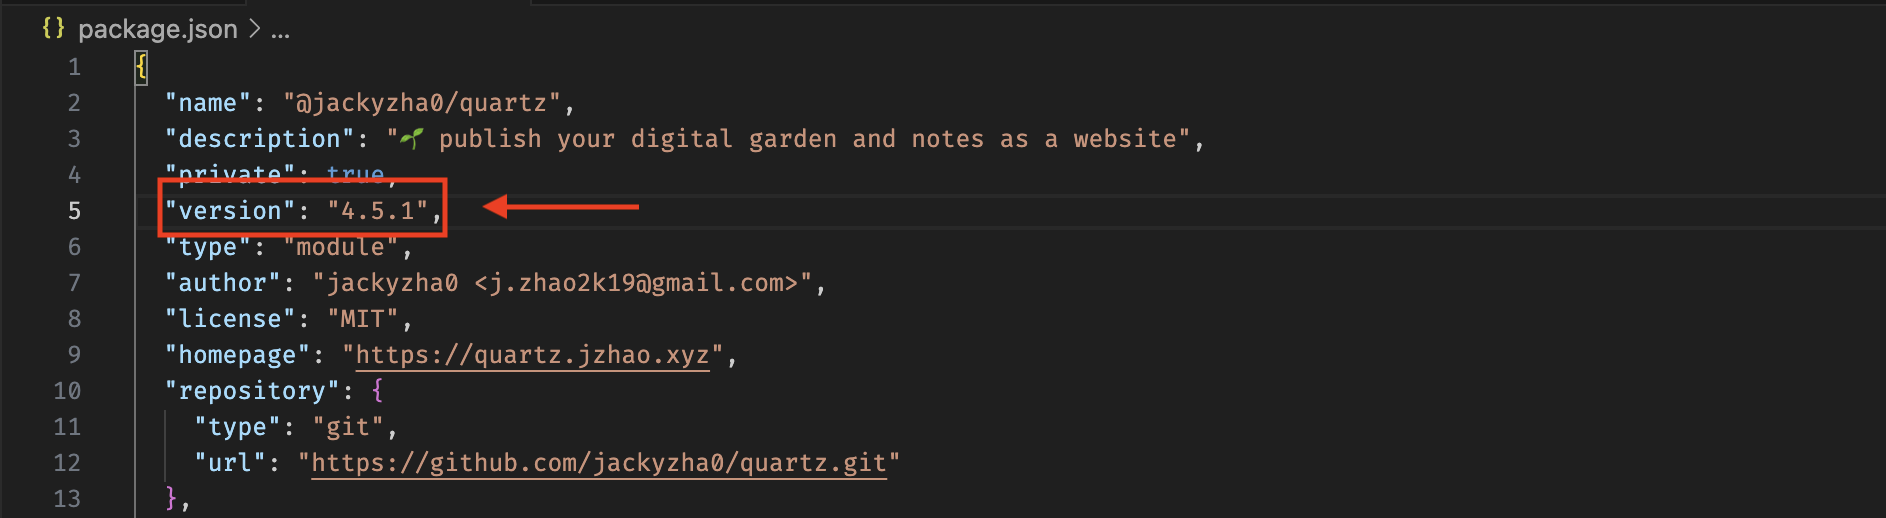The height and width of the screenshot is (518, 1886).
Task: Open the breadcrumb ellipsis symbol dropdown
Action: click(x=280, y=31)
